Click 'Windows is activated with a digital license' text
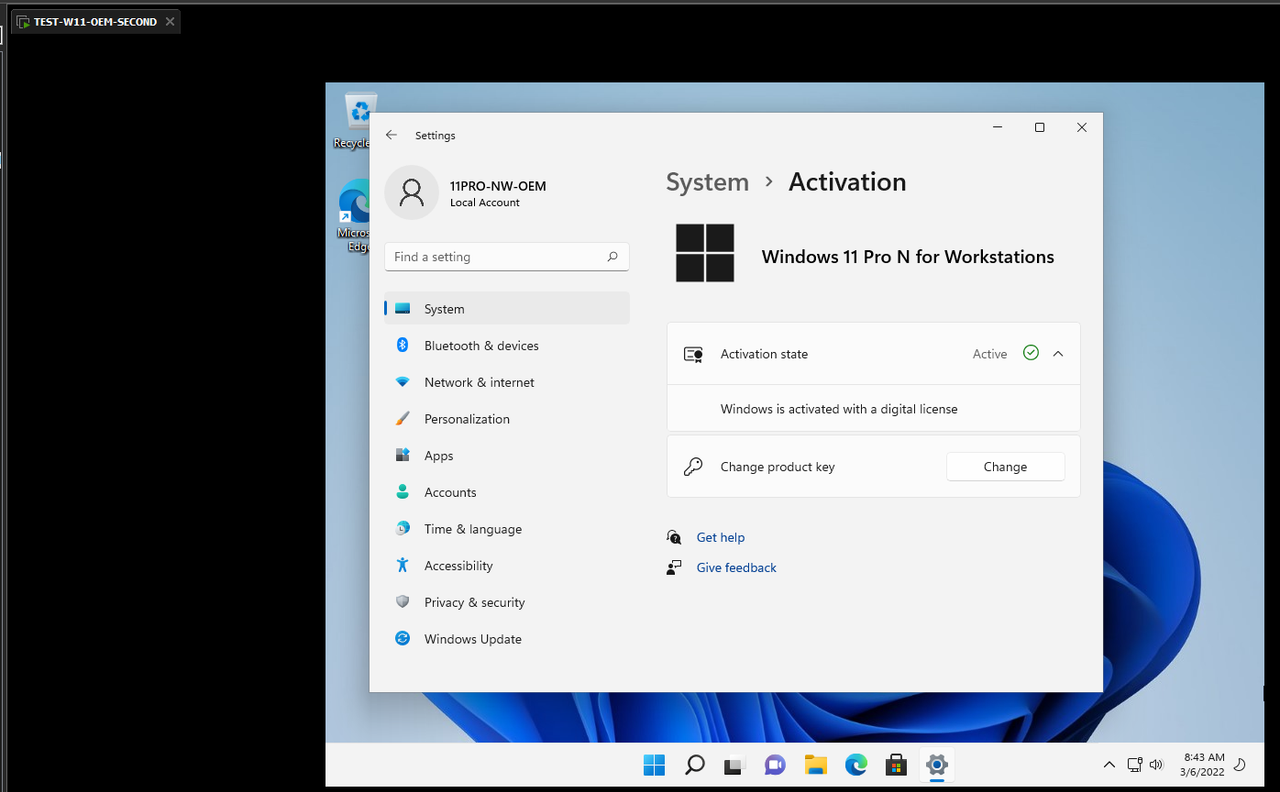1280x792 pixels. 839,409
